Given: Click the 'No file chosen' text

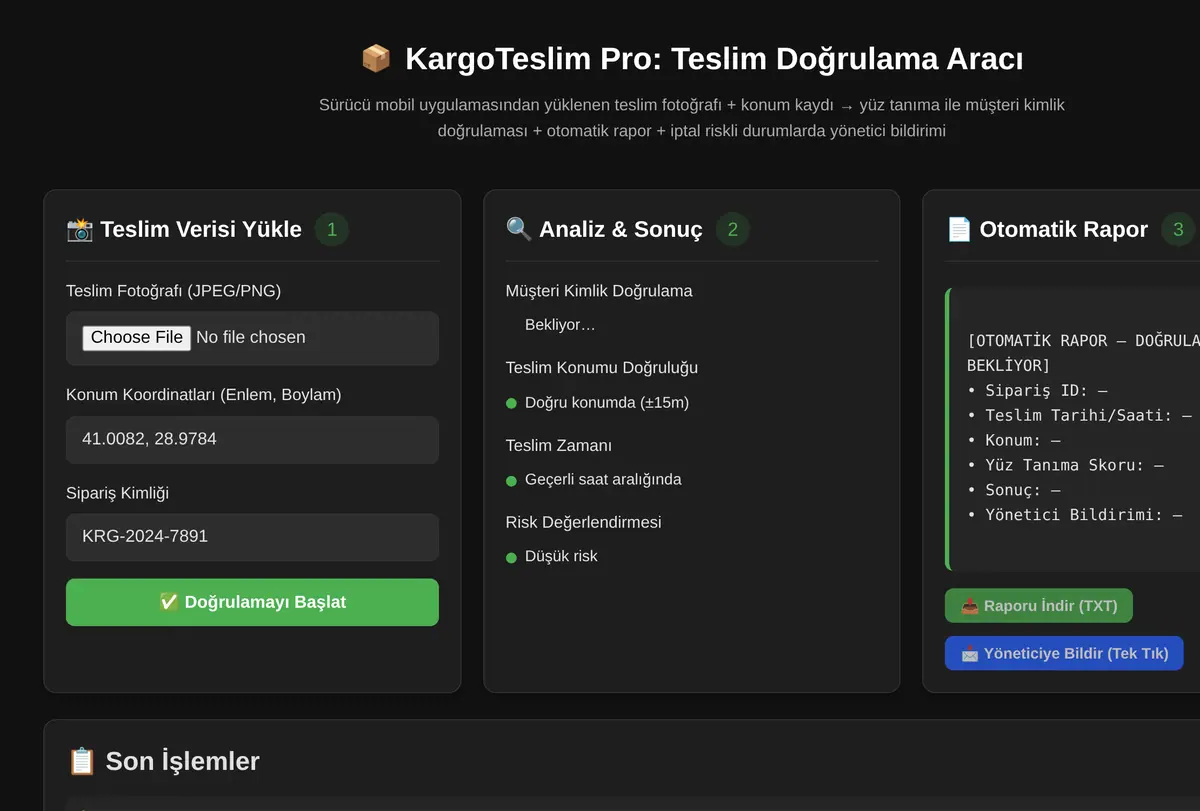Looking at the screenshot, I should (251, 338).
